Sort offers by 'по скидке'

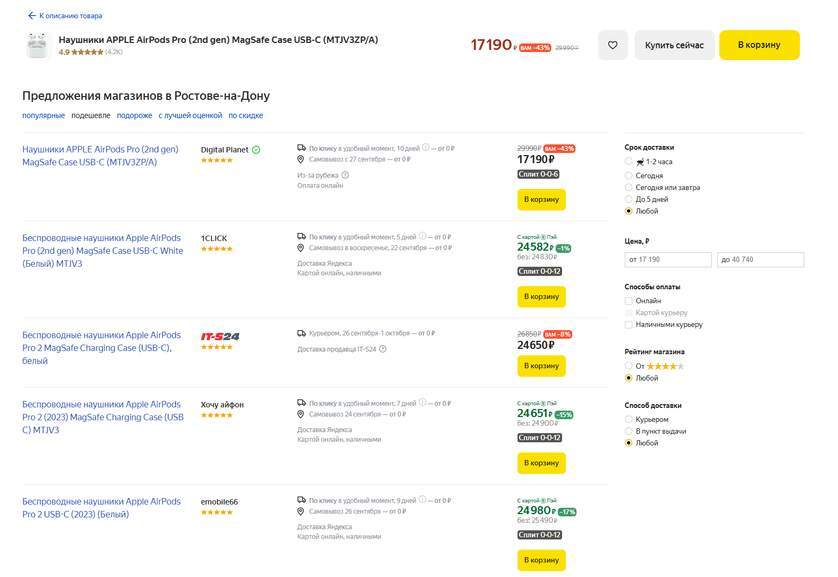(x=246, y=115)
